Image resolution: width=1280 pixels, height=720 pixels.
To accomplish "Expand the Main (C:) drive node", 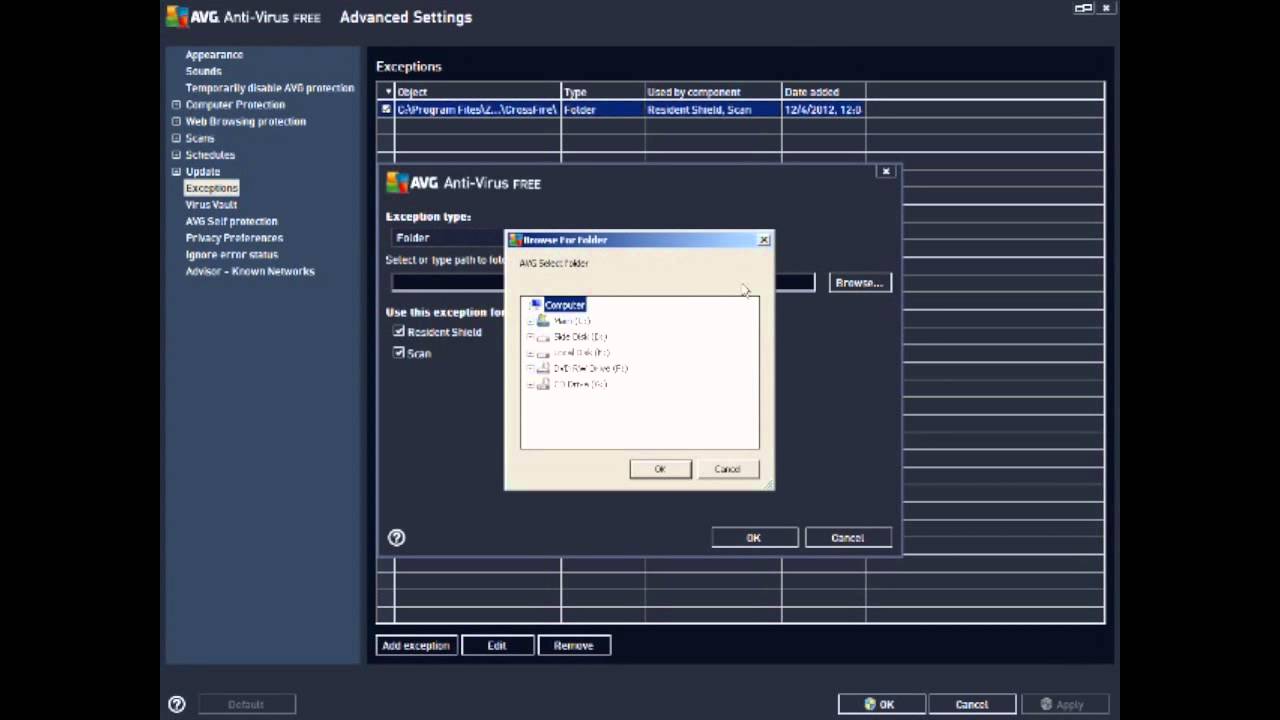I will 530,322.
